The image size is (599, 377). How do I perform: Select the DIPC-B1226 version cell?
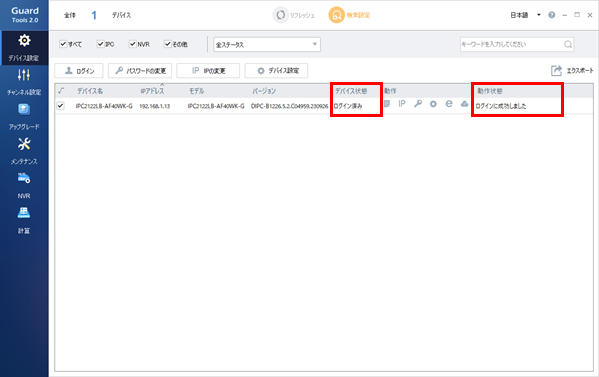(289, 106)
